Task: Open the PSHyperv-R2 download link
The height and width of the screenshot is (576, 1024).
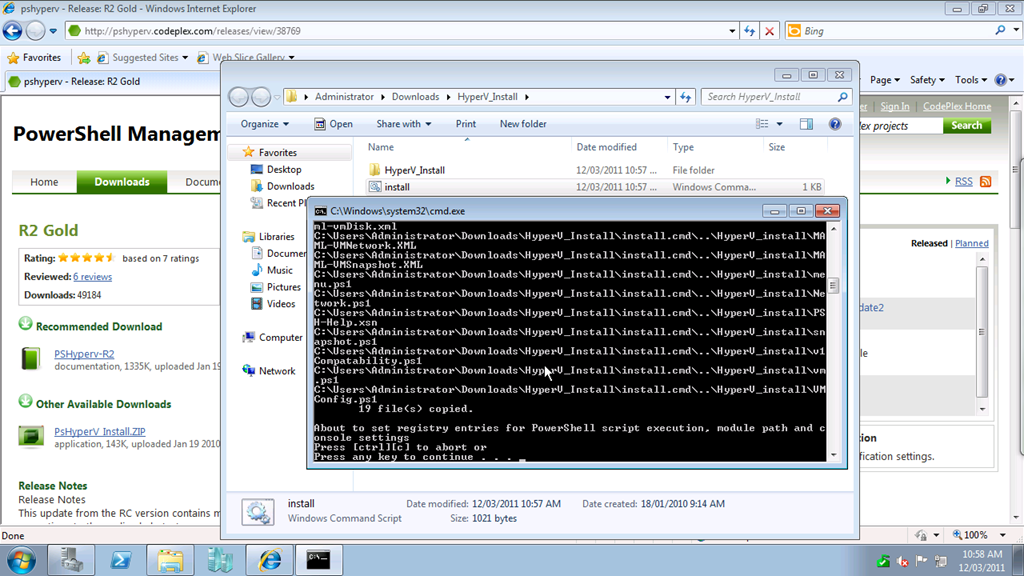Action: 84,354
